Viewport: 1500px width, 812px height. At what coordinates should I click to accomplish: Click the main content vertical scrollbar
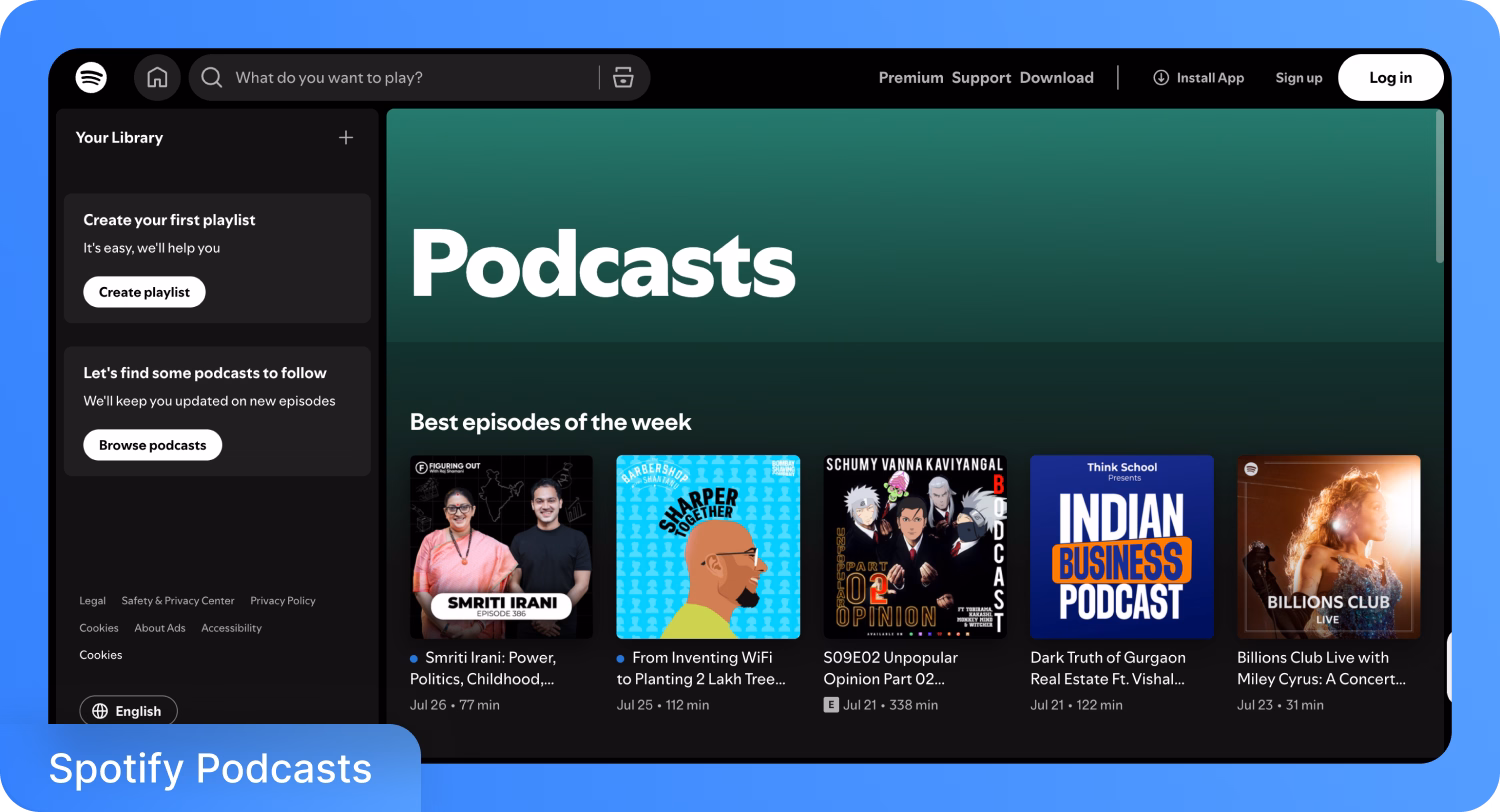pos(1440,187)
